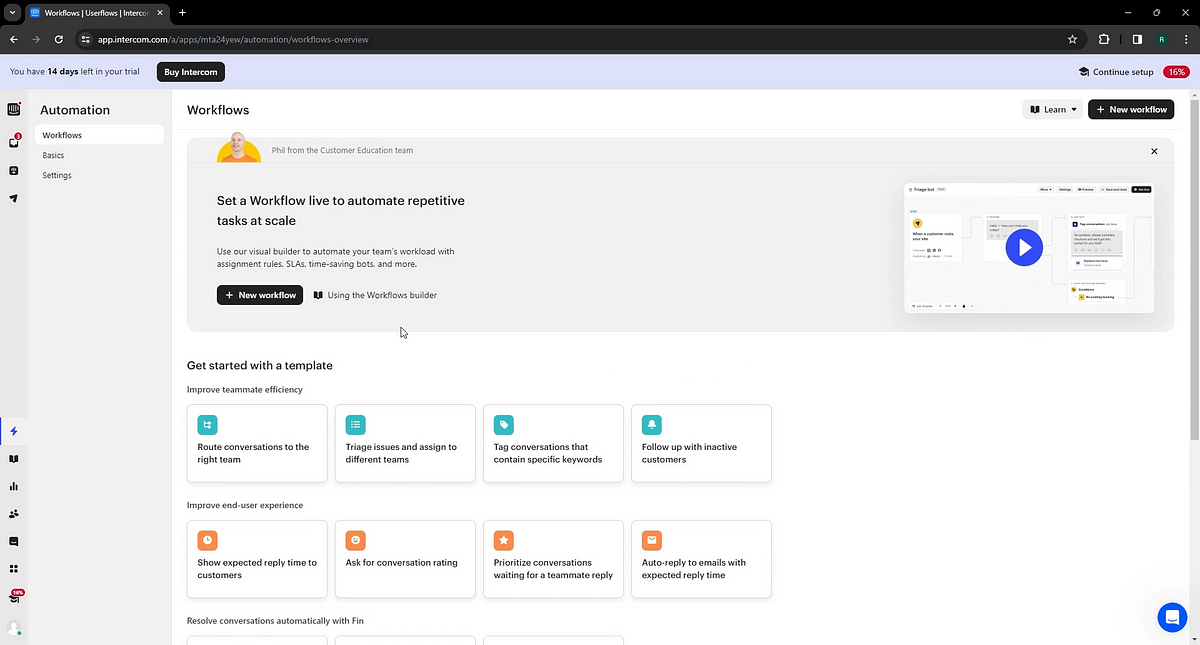Click the Ask for conversation rating smiley icon

tap(355, 540)
